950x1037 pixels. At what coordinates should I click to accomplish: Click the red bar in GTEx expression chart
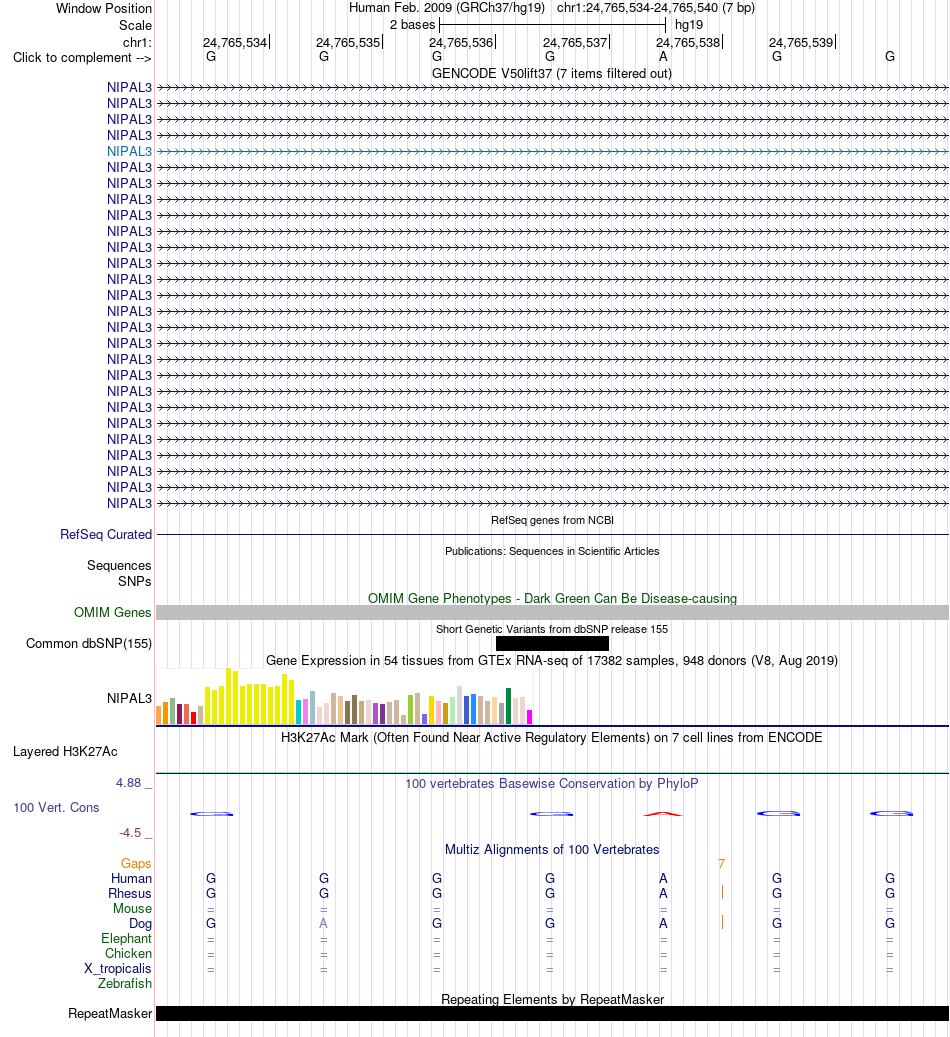pos(194,718)
